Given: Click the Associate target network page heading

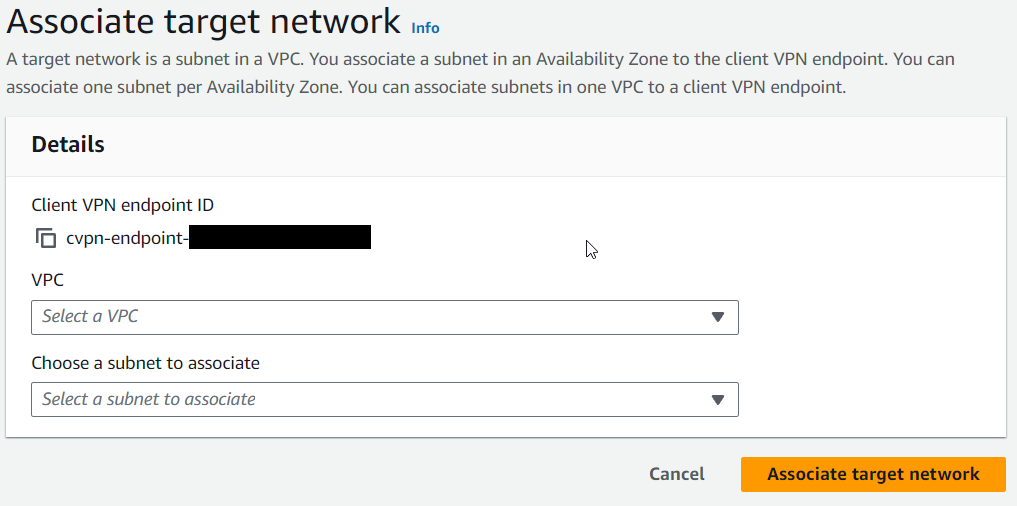Looking at the screenshot, I should pyautogui.click(x=203, y=21).
